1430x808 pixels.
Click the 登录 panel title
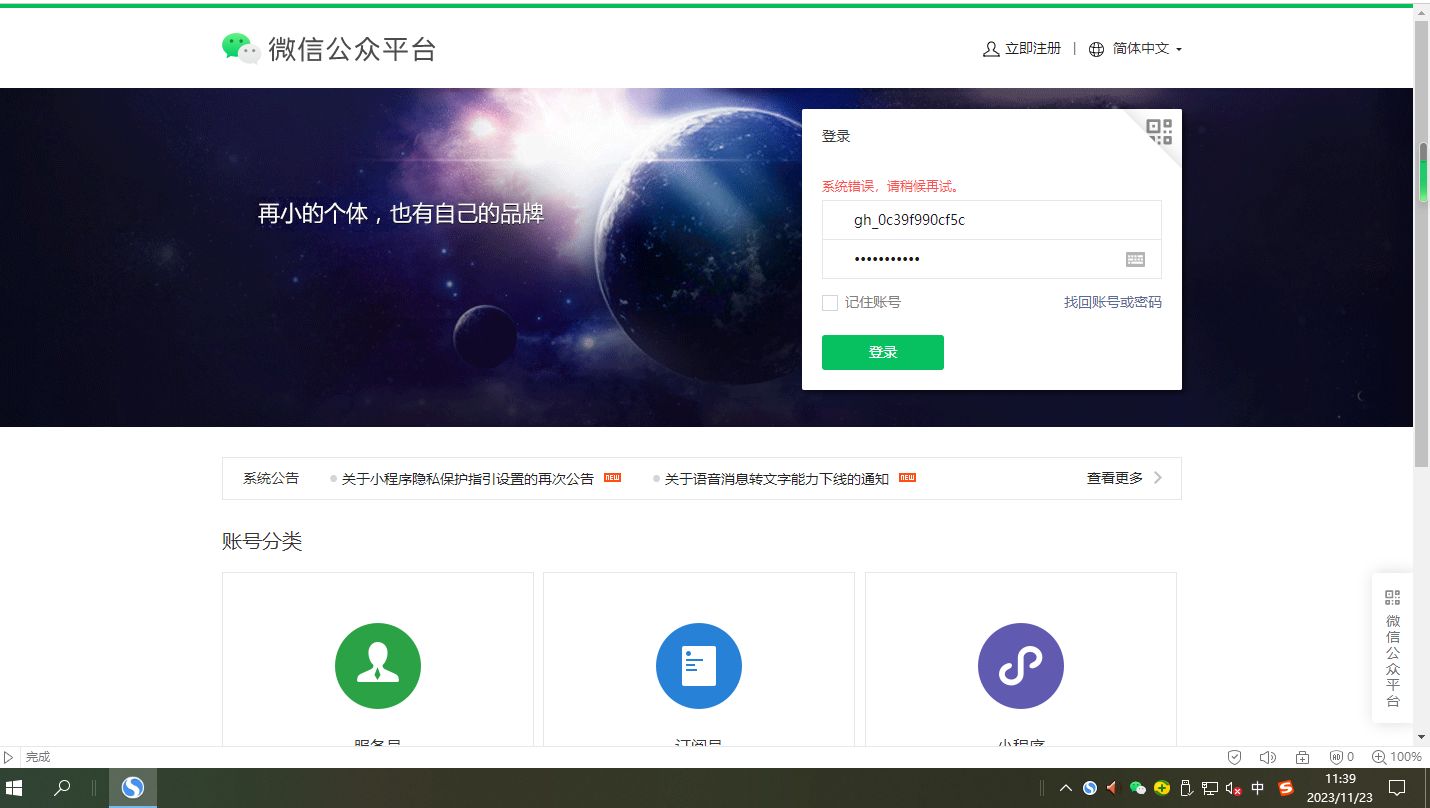pos(836,136)
